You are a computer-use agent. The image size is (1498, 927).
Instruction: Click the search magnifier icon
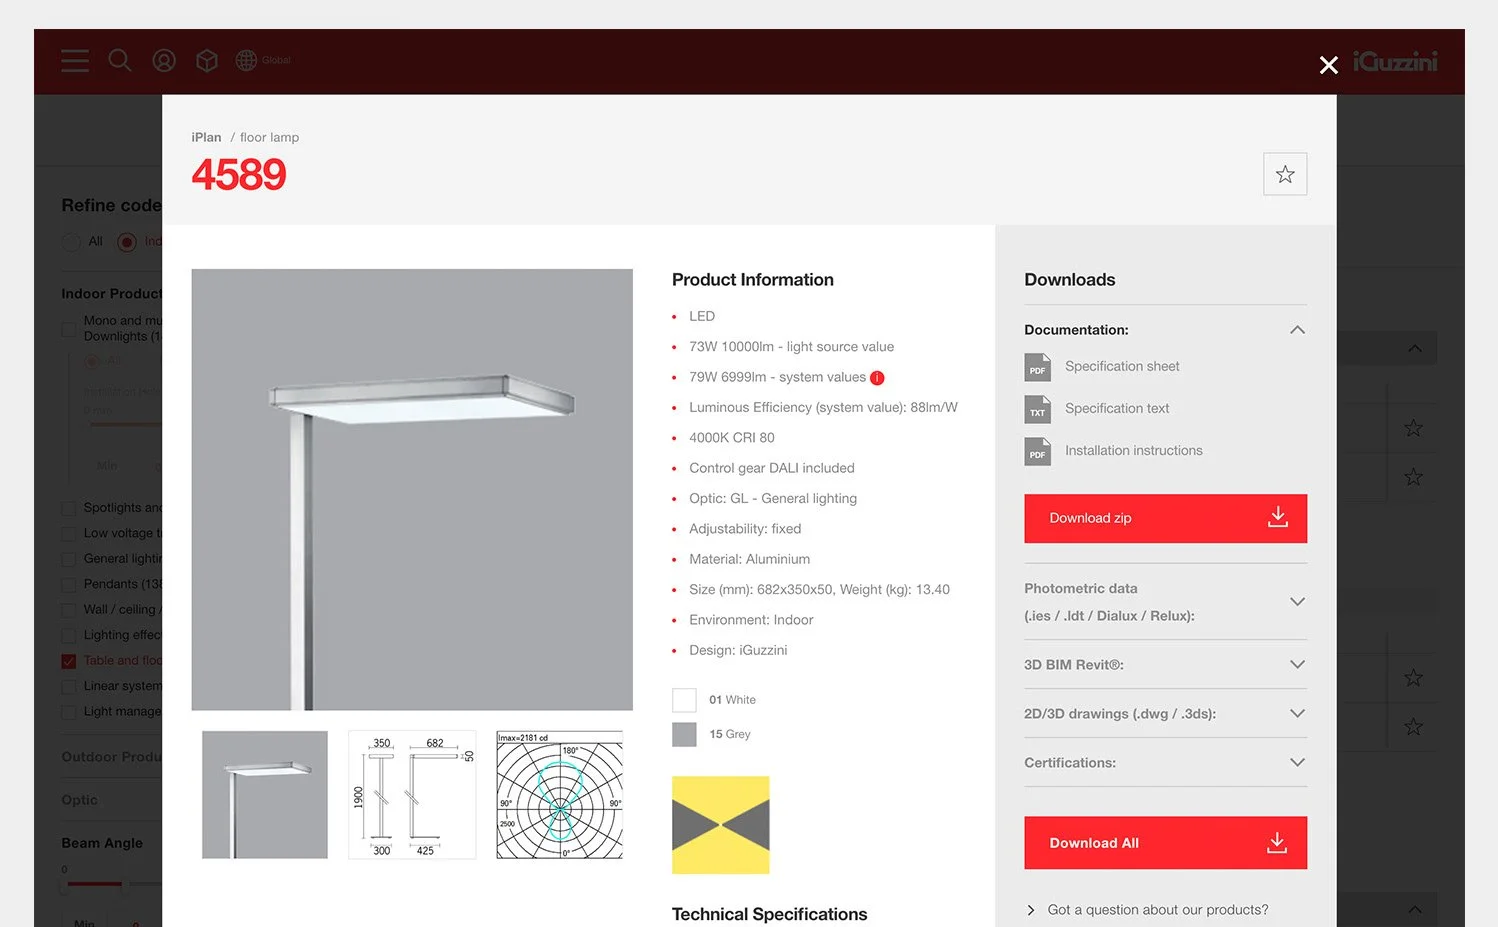[x=120, y=61]
